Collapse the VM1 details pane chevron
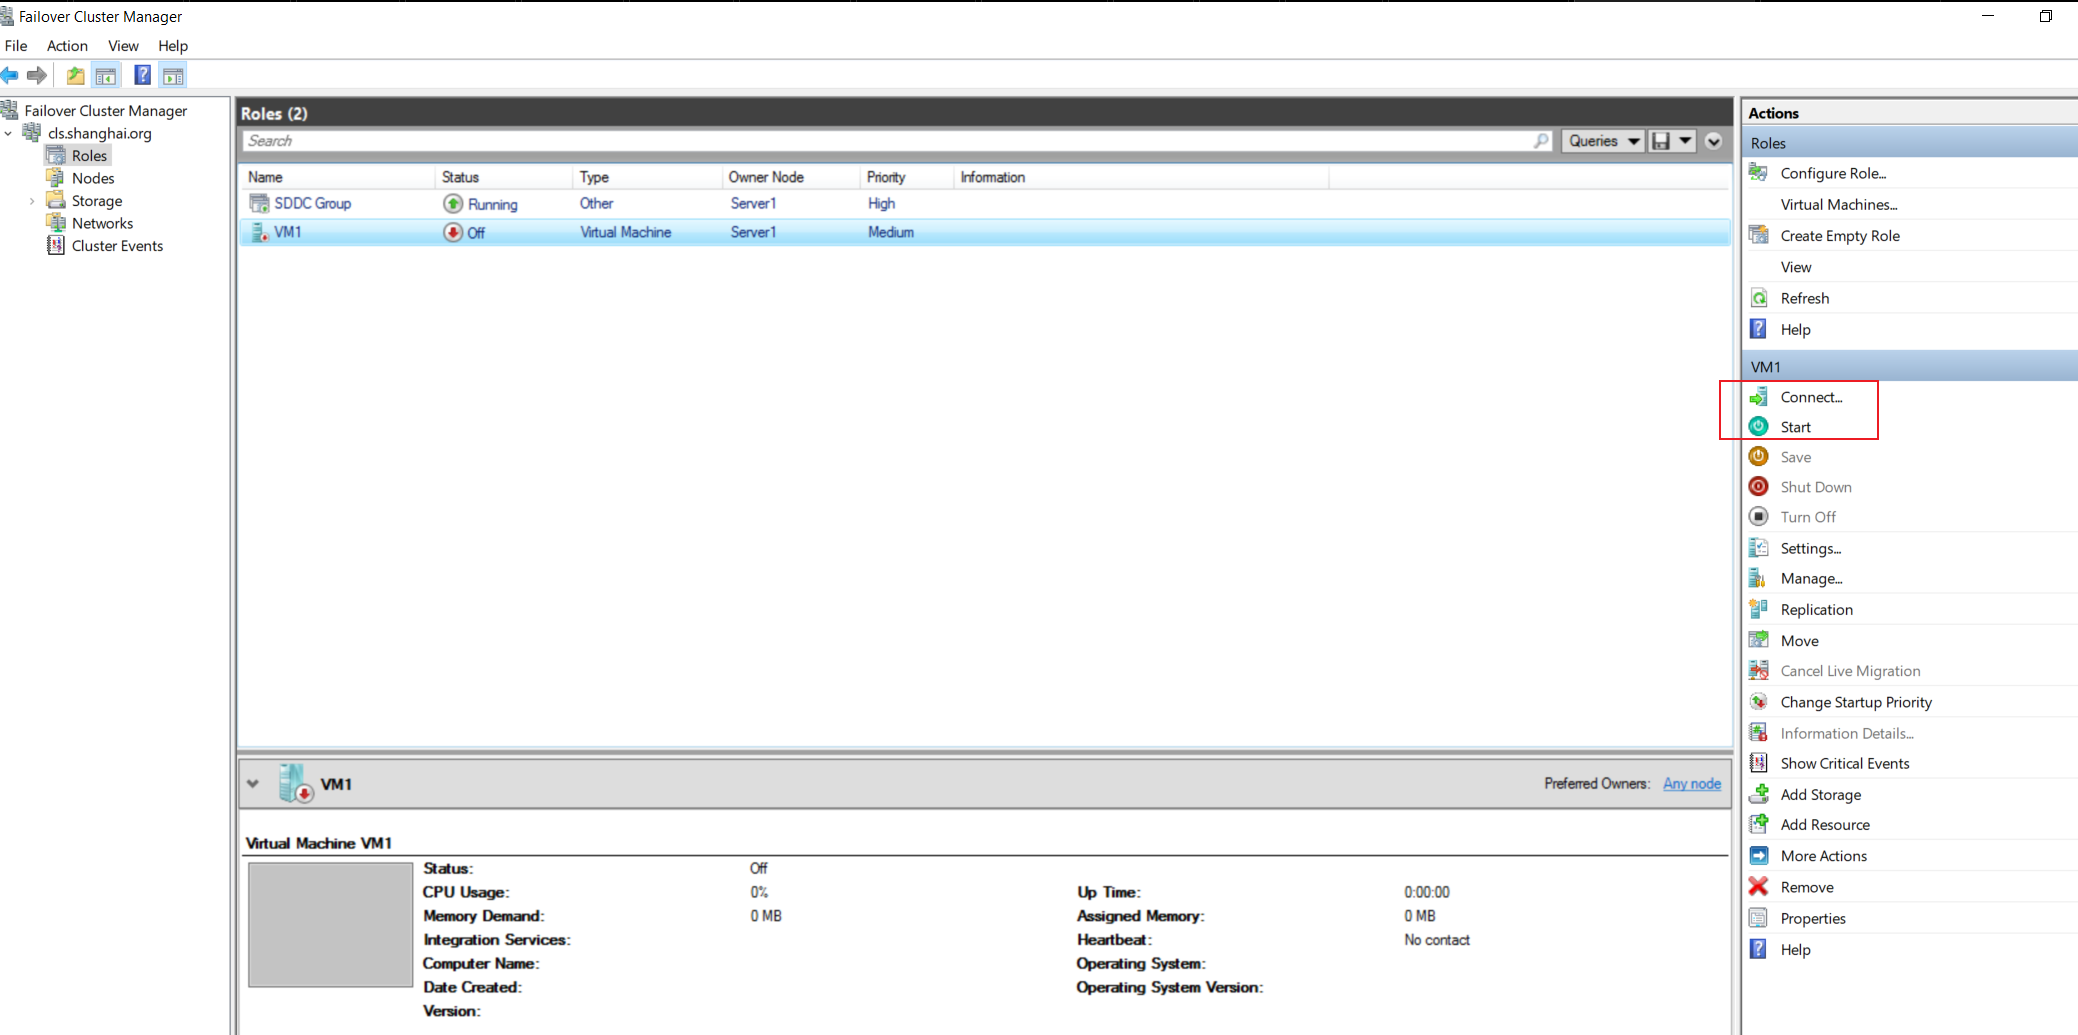The height and width of the screenshot is (1035, 2078). (253, 784)
